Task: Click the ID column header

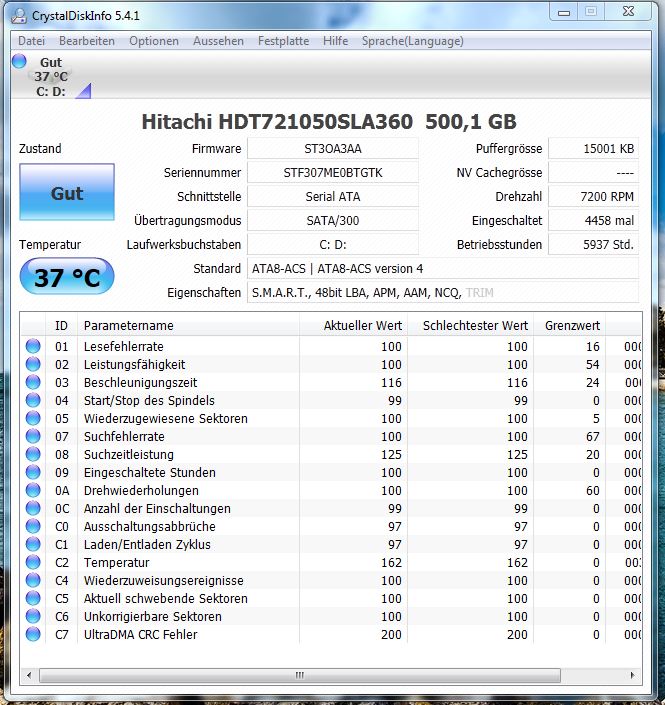Action: click(61, 326)
